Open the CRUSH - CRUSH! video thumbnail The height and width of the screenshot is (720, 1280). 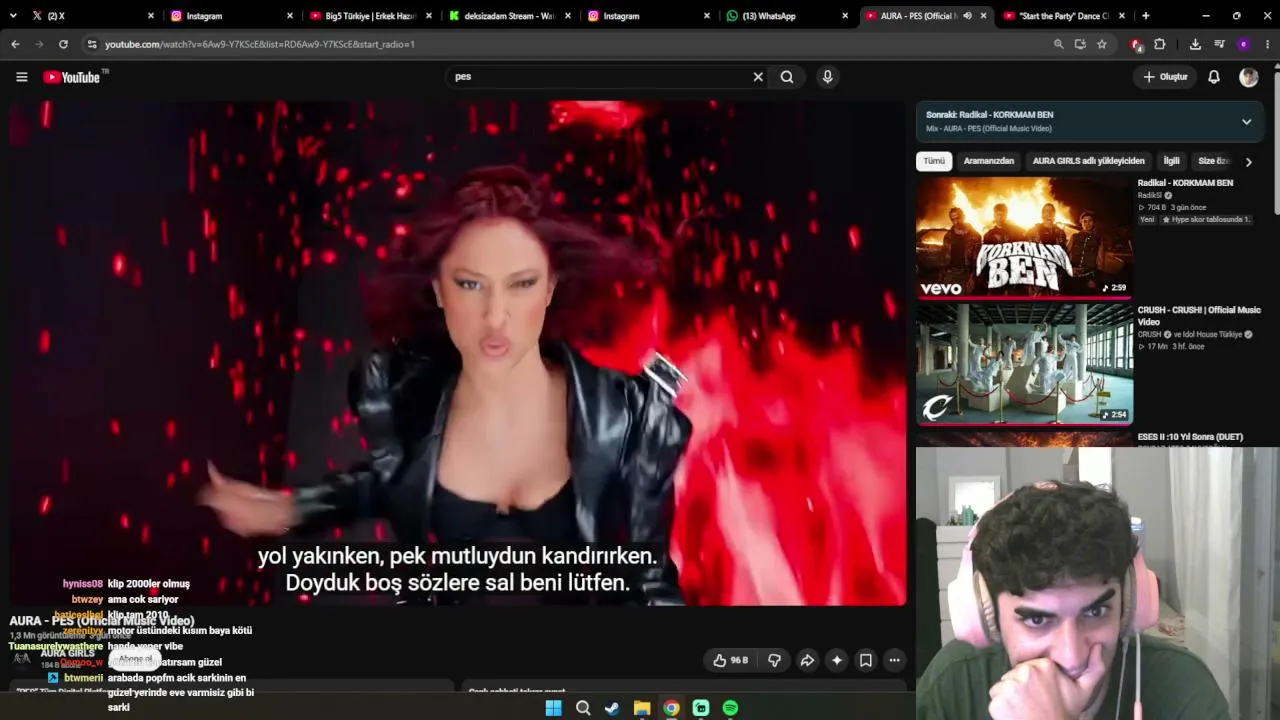[x=1024, y=364]
